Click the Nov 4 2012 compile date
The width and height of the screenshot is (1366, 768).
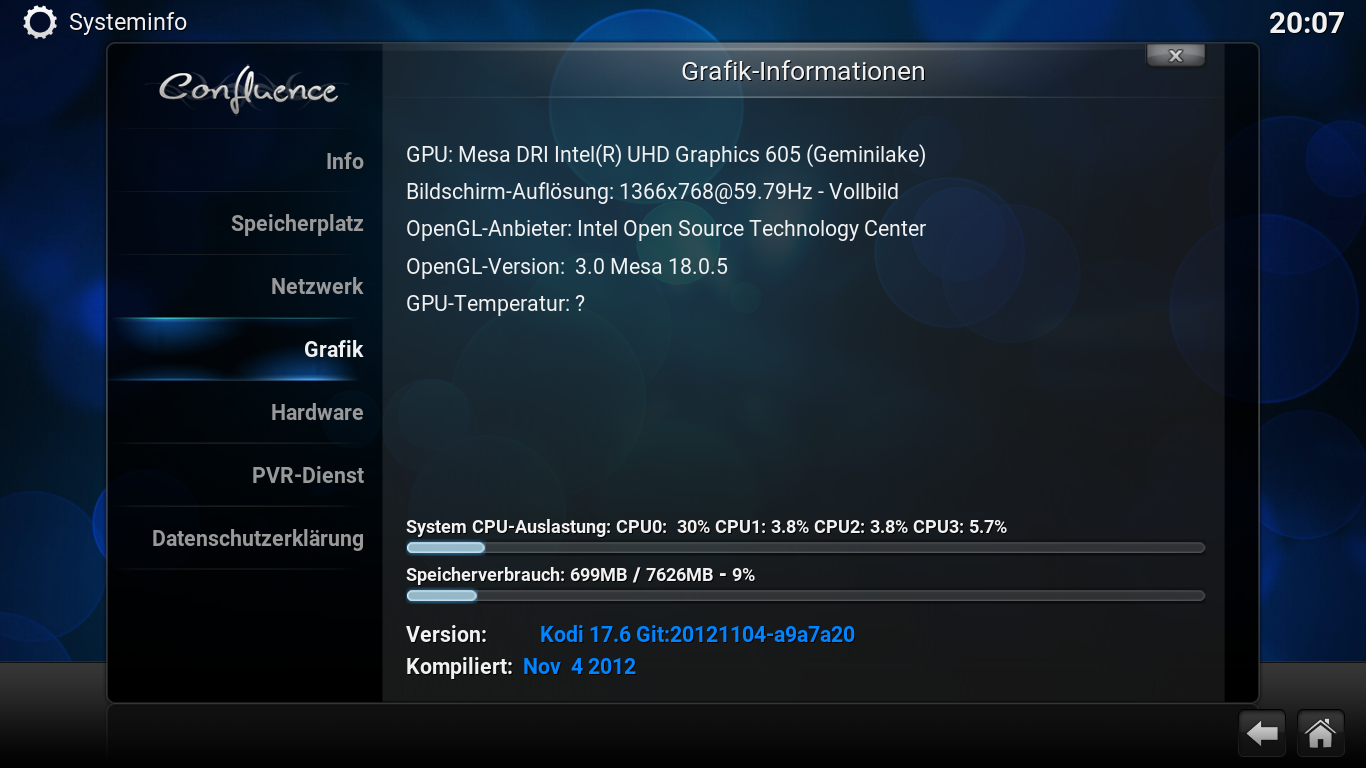click(x=579, y=666)
